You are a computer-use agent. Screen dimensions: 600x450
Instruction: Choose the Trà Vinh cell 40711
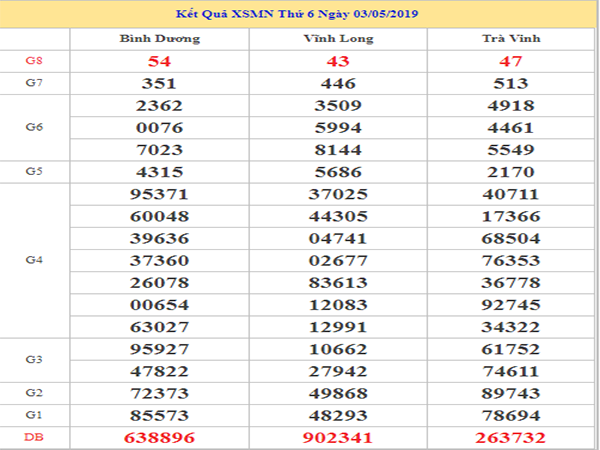[511, 194]
